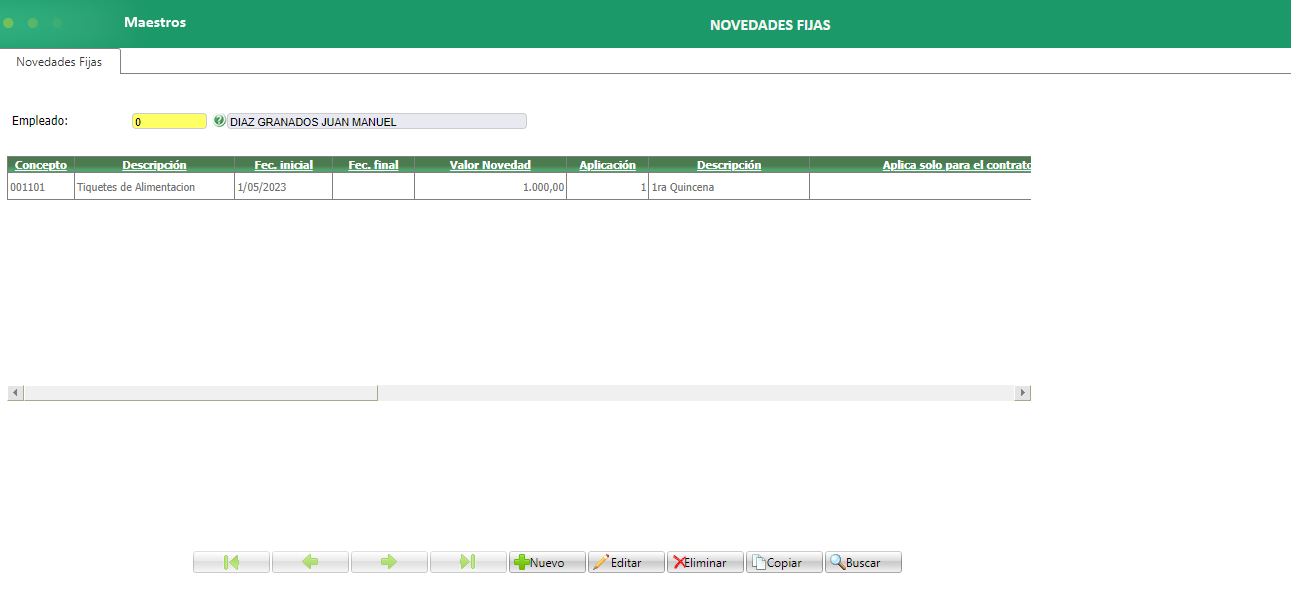This screenshot has height=607, width=1291.
Task: Select Tiquetes de Alimentacion cell
Action: [x=154, y=187]
